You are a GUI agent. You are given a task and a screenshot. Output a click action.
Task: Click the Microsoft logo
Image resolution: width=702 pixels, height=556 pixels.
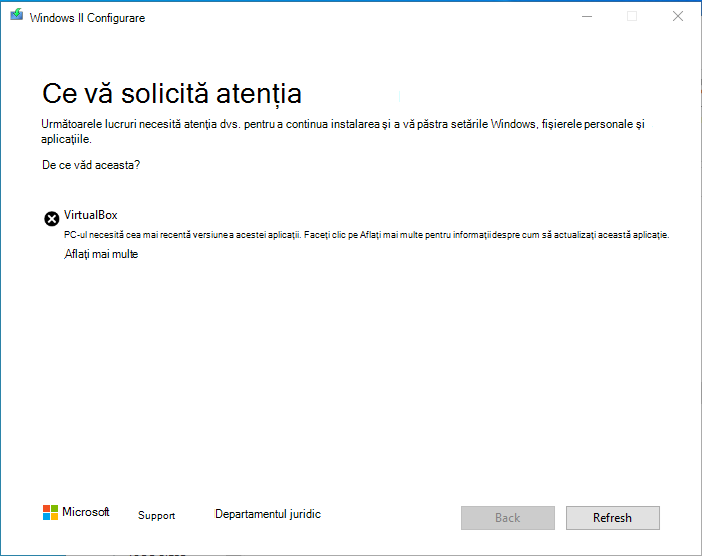tap(76, 512)
